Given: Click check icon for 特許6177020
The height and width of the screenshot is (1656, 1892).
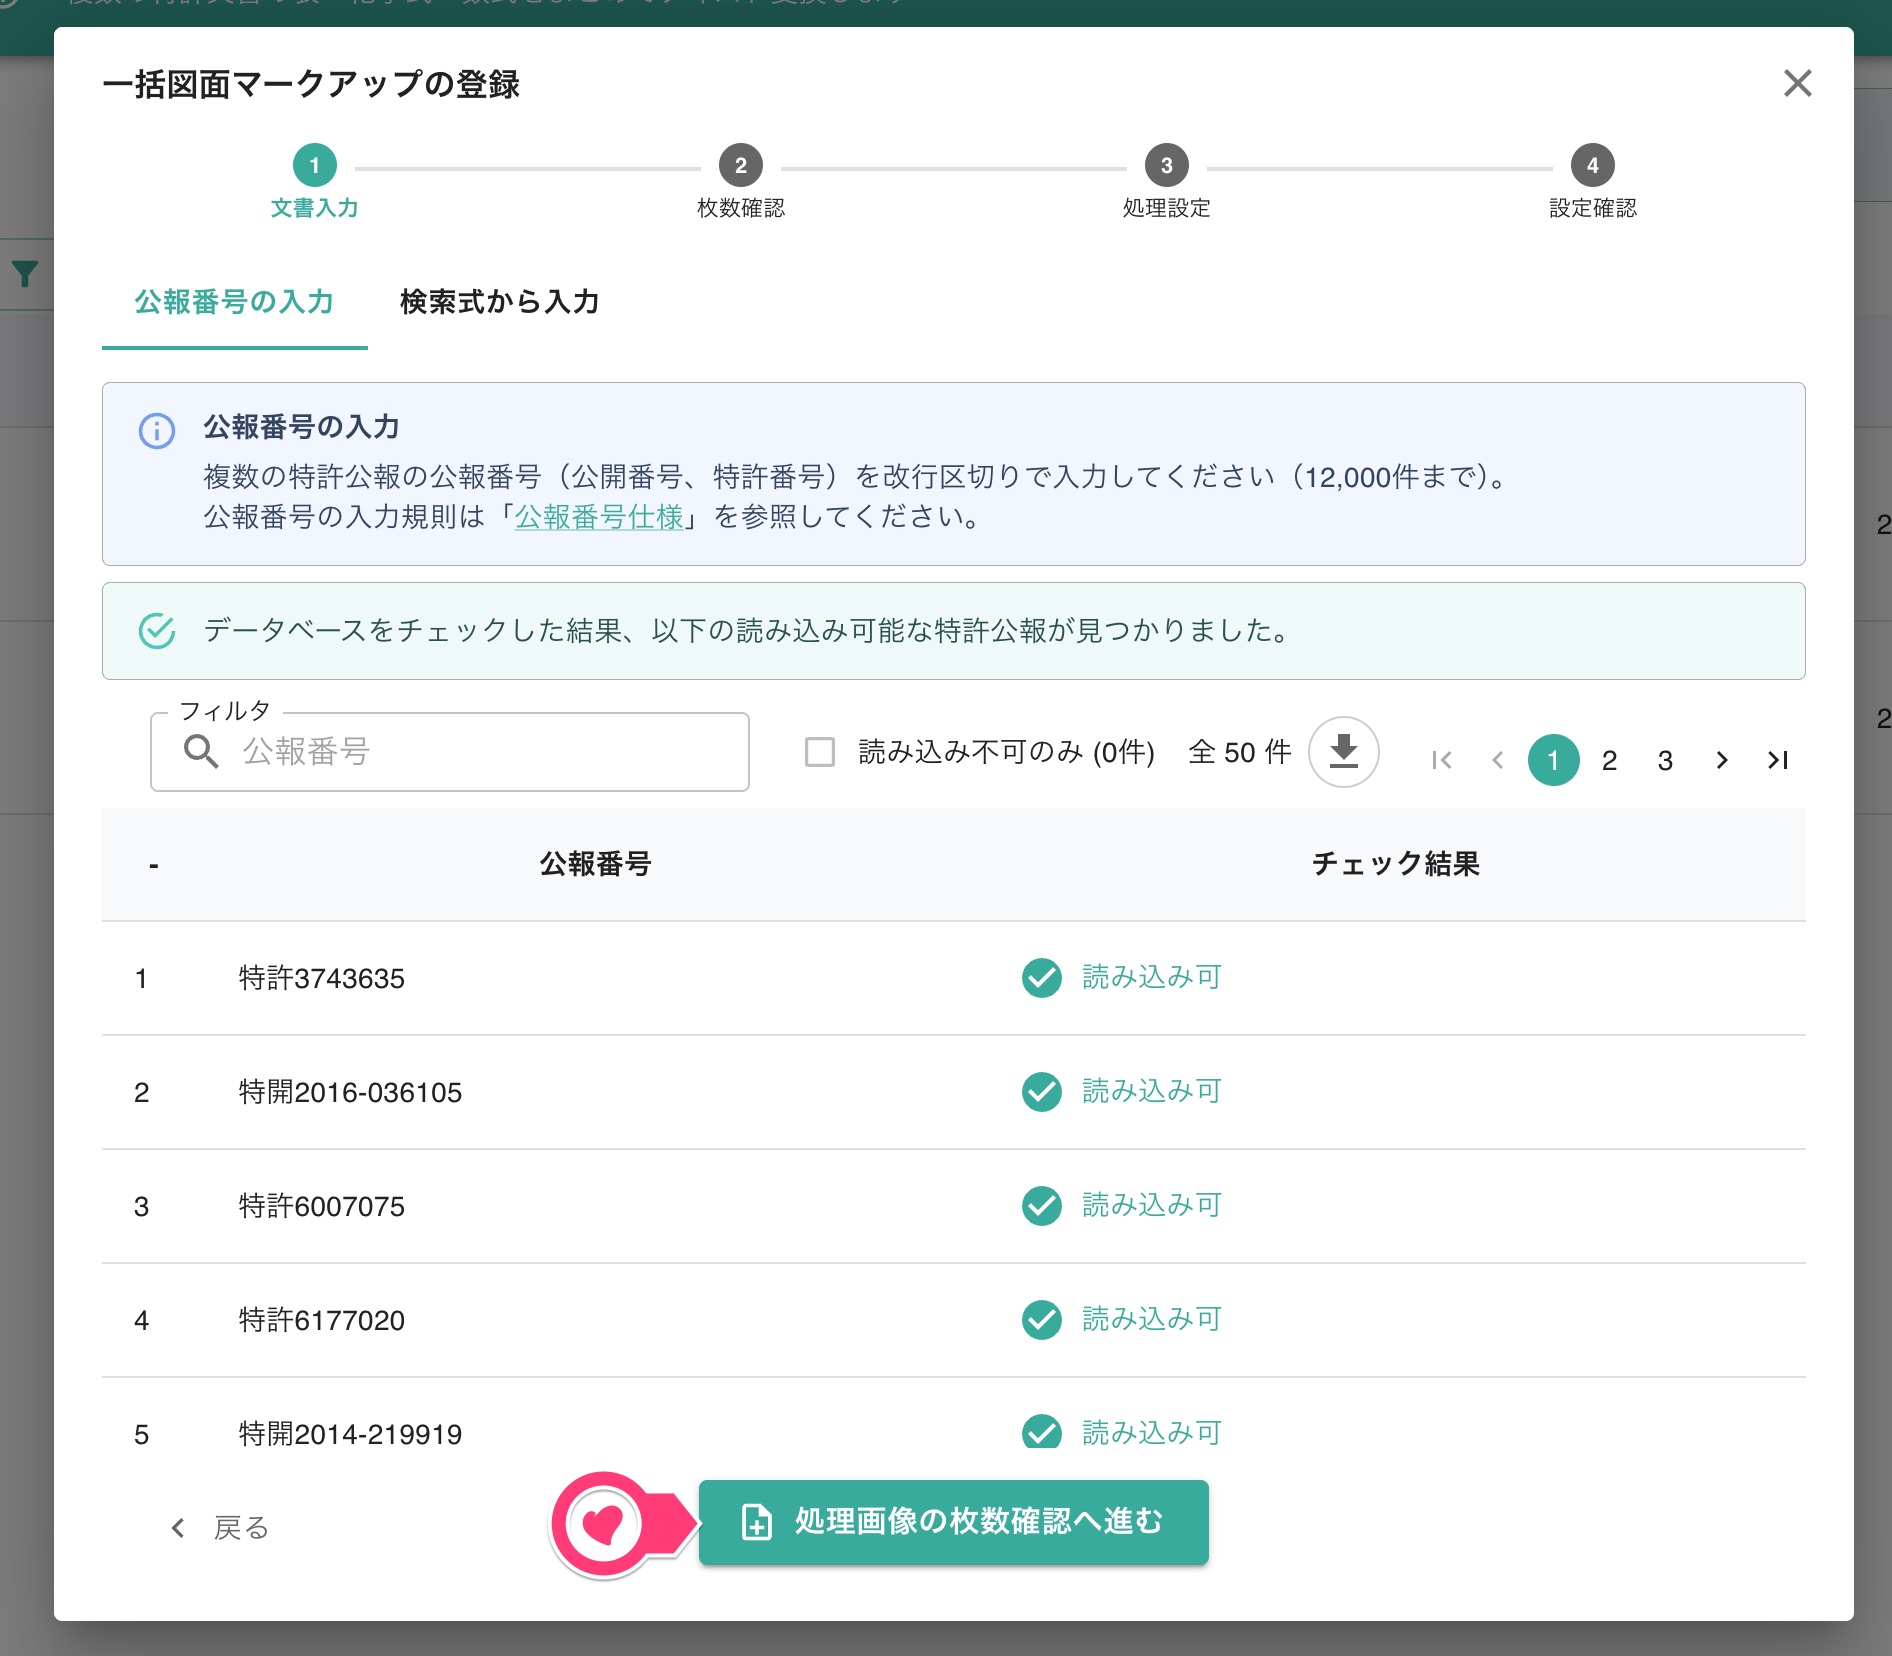Looking at the screenshot, I should coord(1041,1320).
